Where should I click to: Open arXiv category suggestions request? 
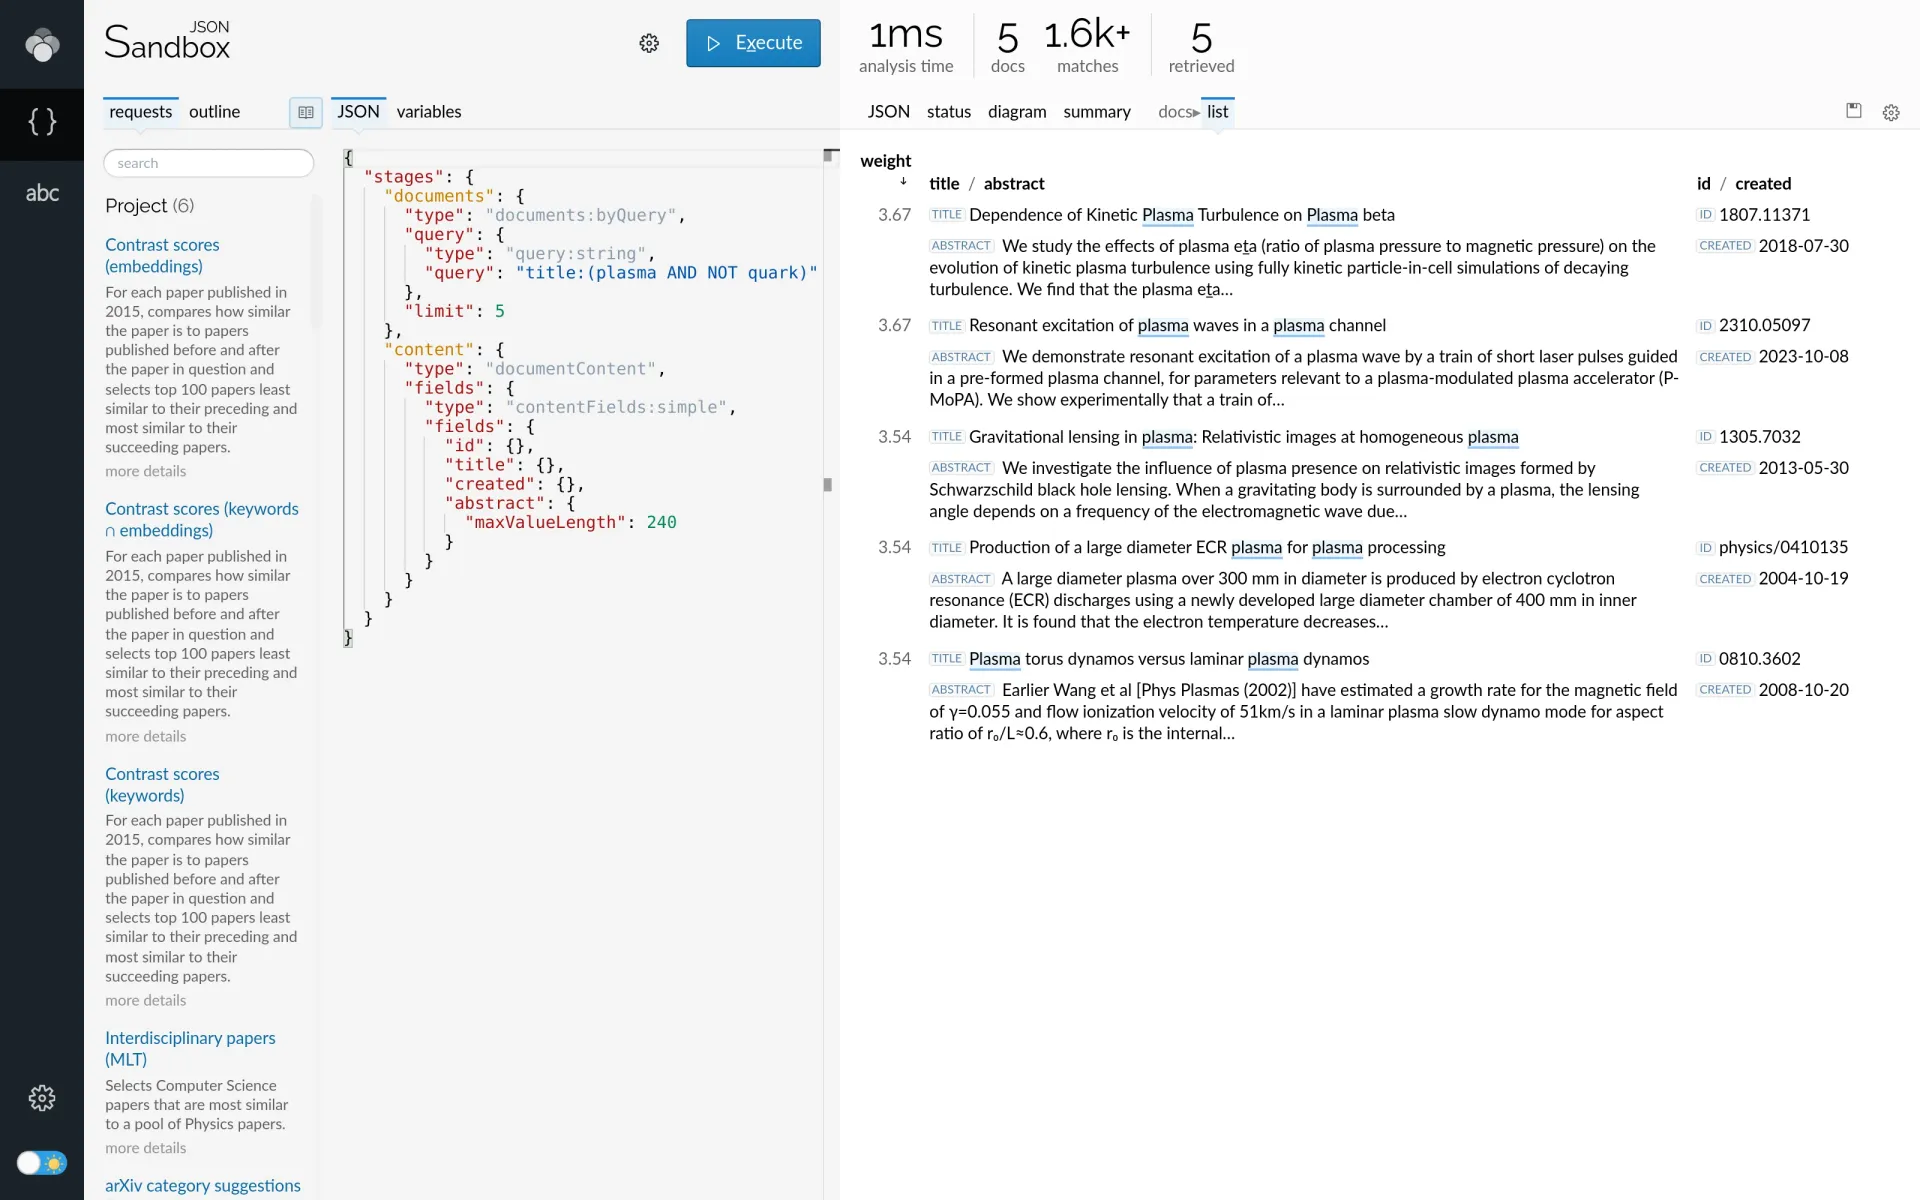203,1185
